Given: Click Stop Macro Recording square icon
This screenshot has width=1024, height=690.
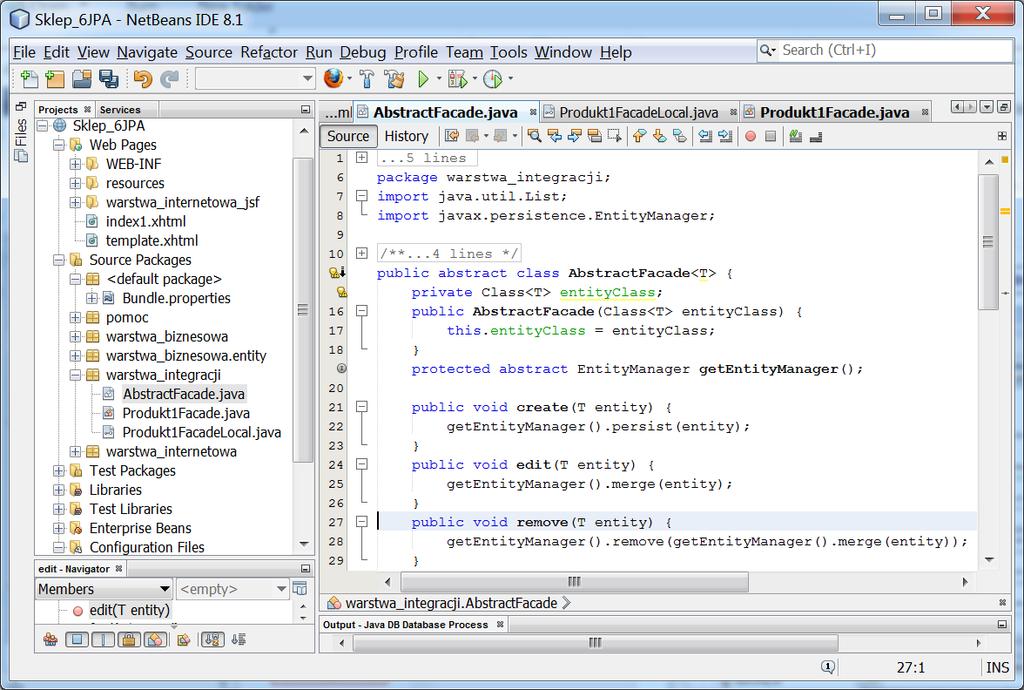Looking at the screenshot, I should pos(771,136).
